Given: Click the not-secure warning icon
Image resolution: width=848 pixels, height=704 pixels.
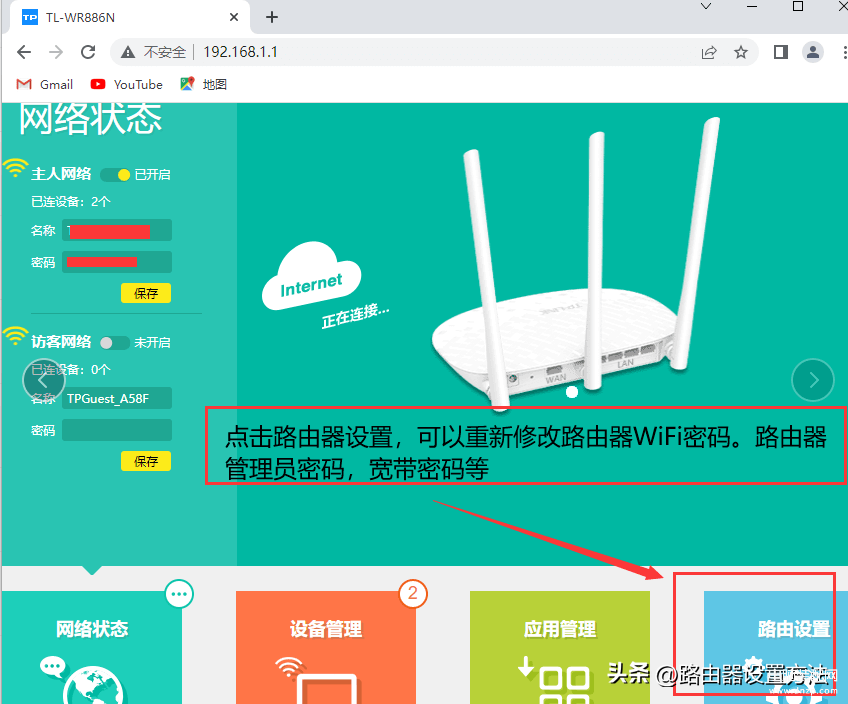Looking at the screenshot, I should 128,52.
